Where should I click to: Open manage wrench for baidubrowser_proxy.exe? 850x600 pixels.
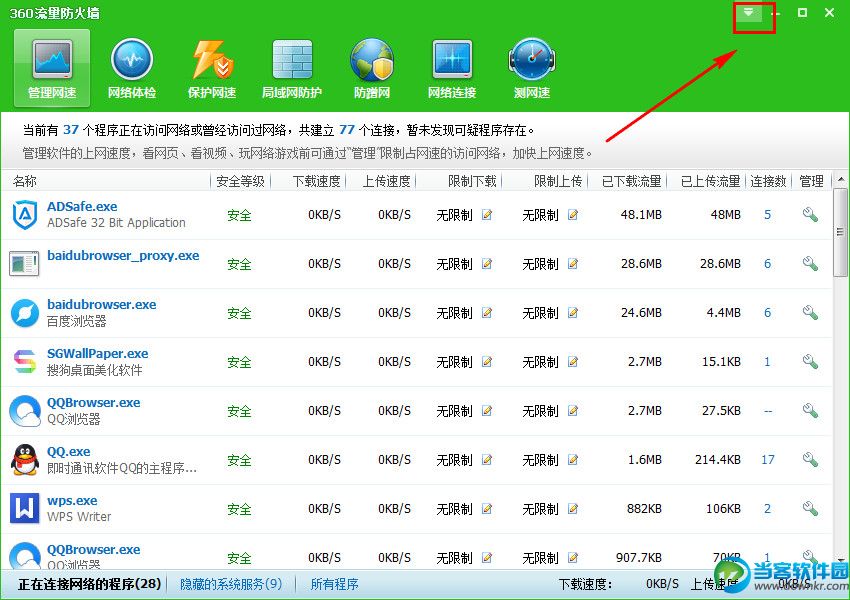coord(810,264)
